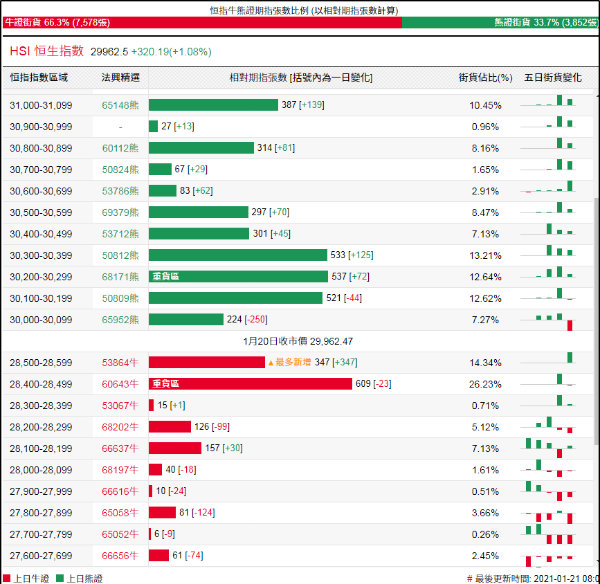
Task: Click the 五日街貨變化 column header
Action: [553, 78]
